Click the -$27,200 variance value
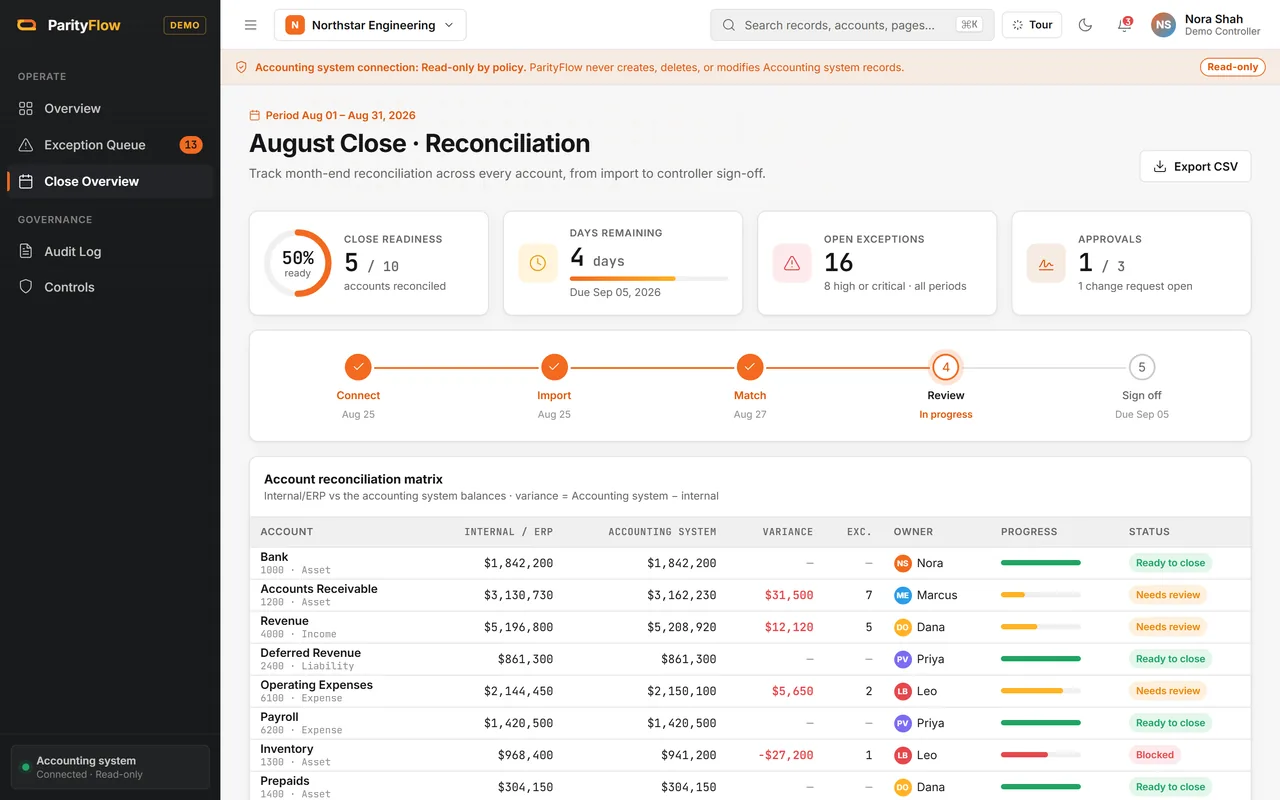The image size is (1280, 800). point(785,755)
